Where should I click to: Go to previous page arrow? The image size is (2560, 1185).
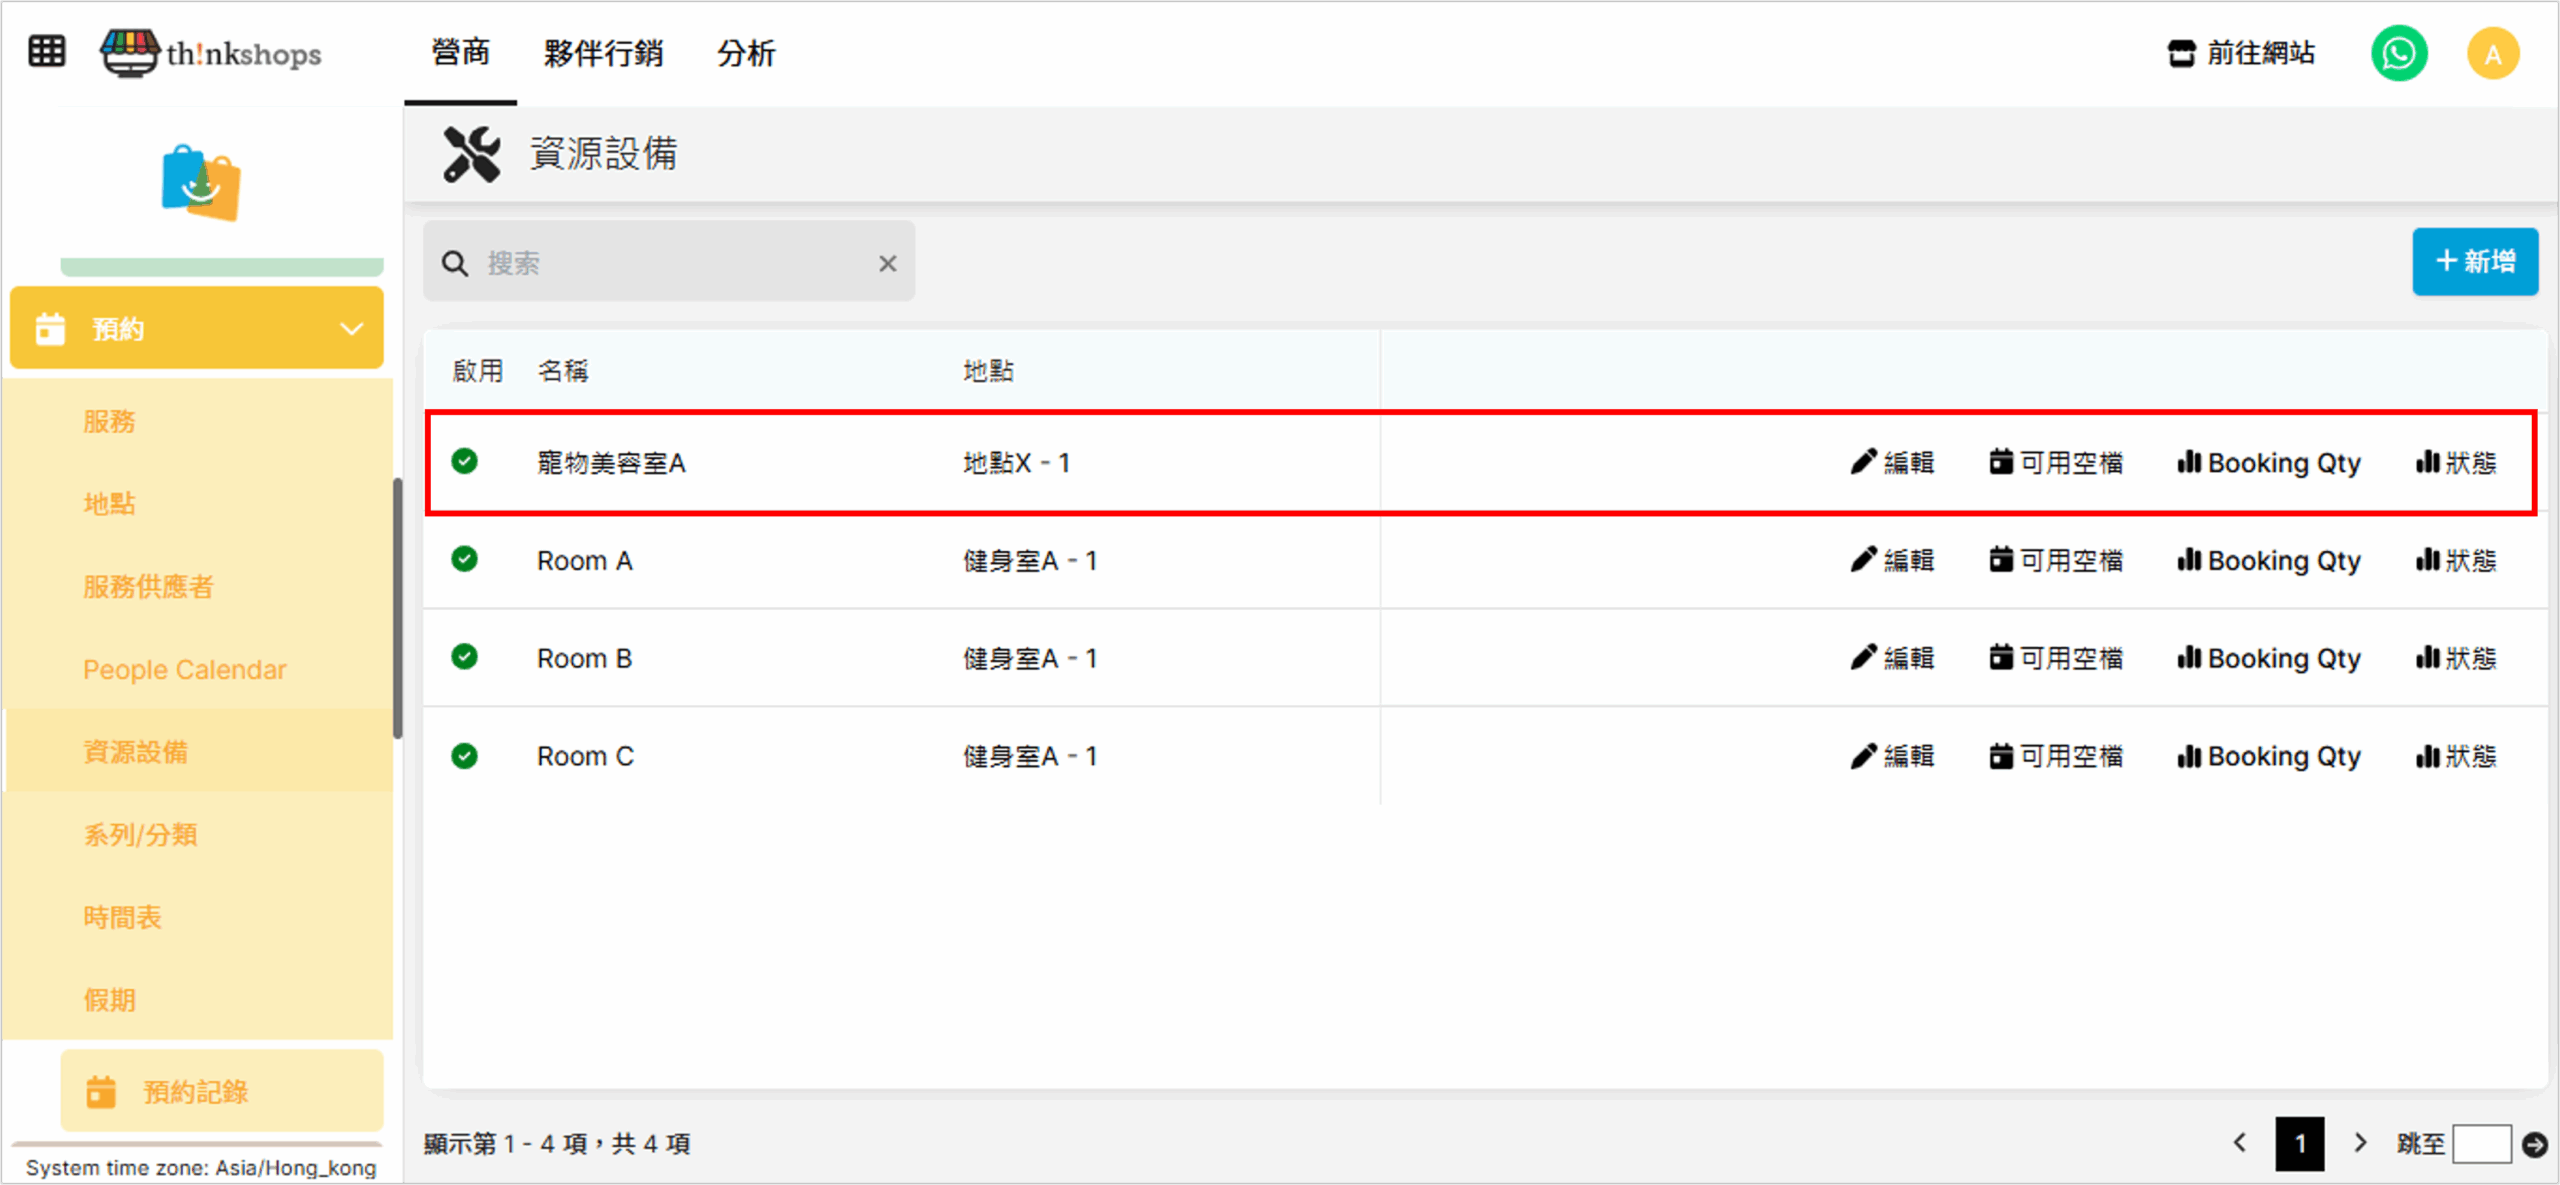tap(2240, 1143)
